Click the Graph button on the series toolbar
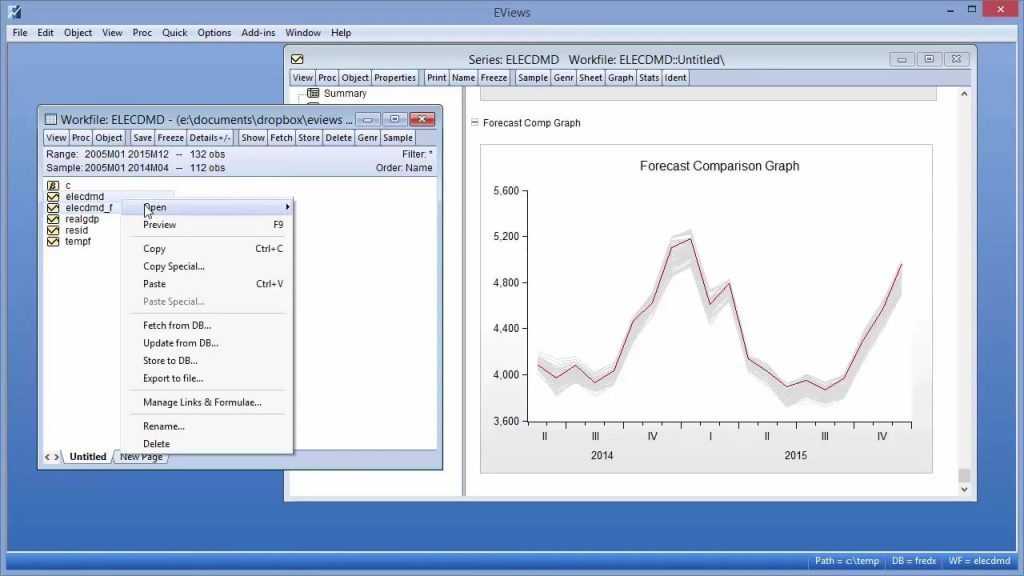This screenshot has width=1024, height=576. coord(620,77)
